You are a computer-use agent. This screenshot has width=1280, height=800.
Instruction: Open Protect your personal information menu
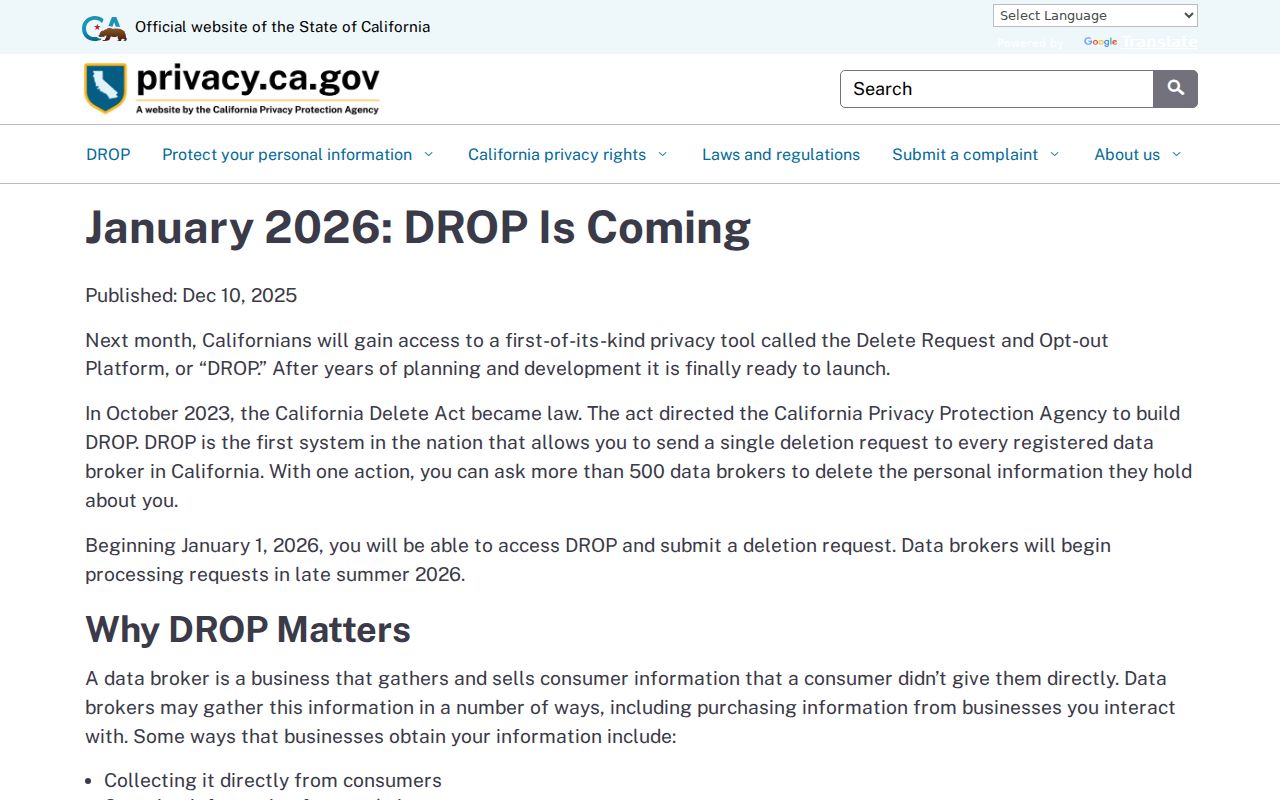(287, 154)
